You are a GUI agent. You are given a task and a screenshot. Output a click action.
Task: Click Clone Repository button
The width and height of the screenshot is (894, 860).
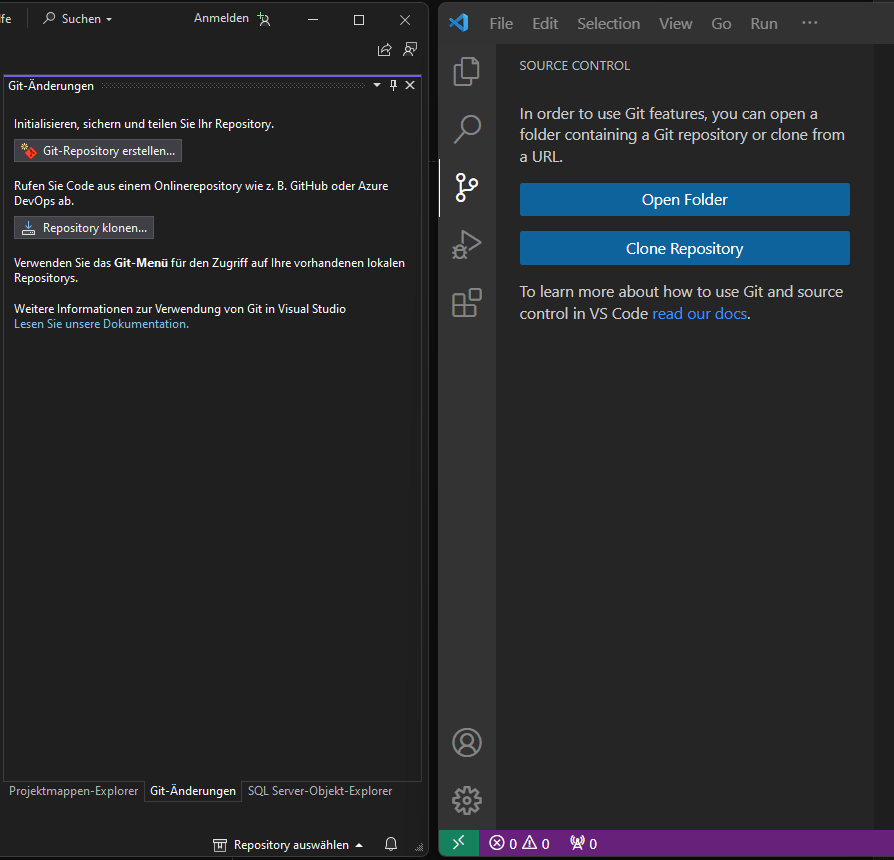[684, 248]
